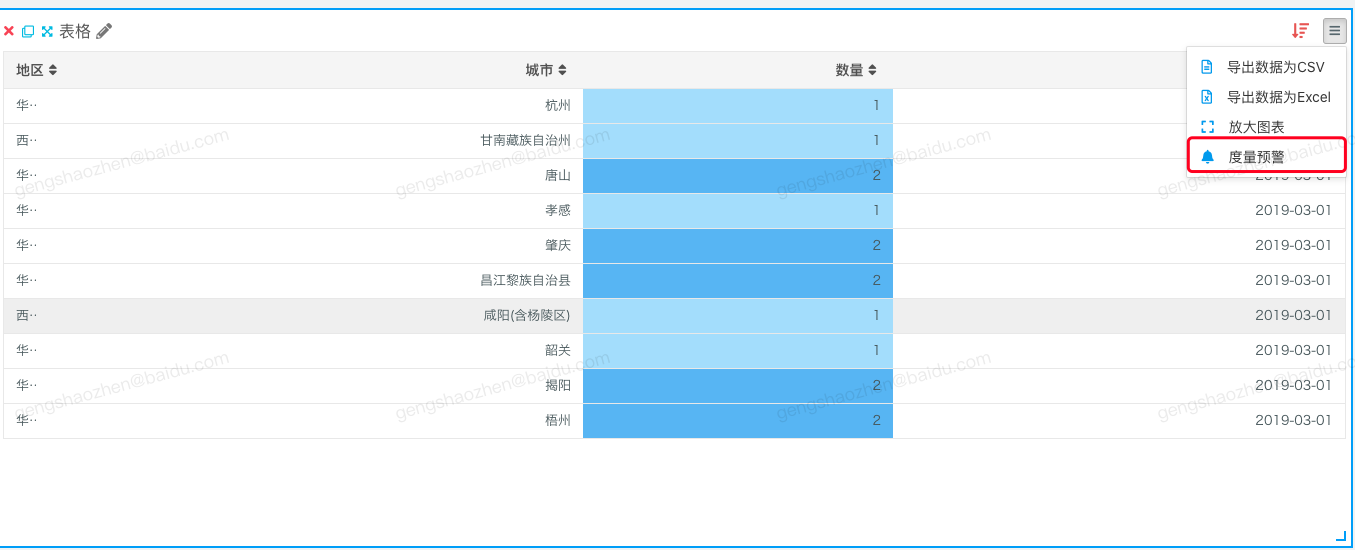Click the copy chart icon

(x=28, y=31)
